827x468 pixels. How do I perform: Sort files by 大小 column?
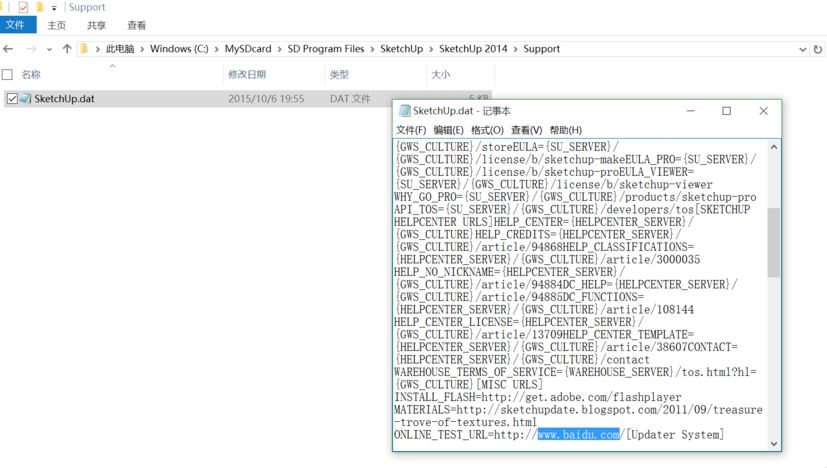tap(441, 74)
